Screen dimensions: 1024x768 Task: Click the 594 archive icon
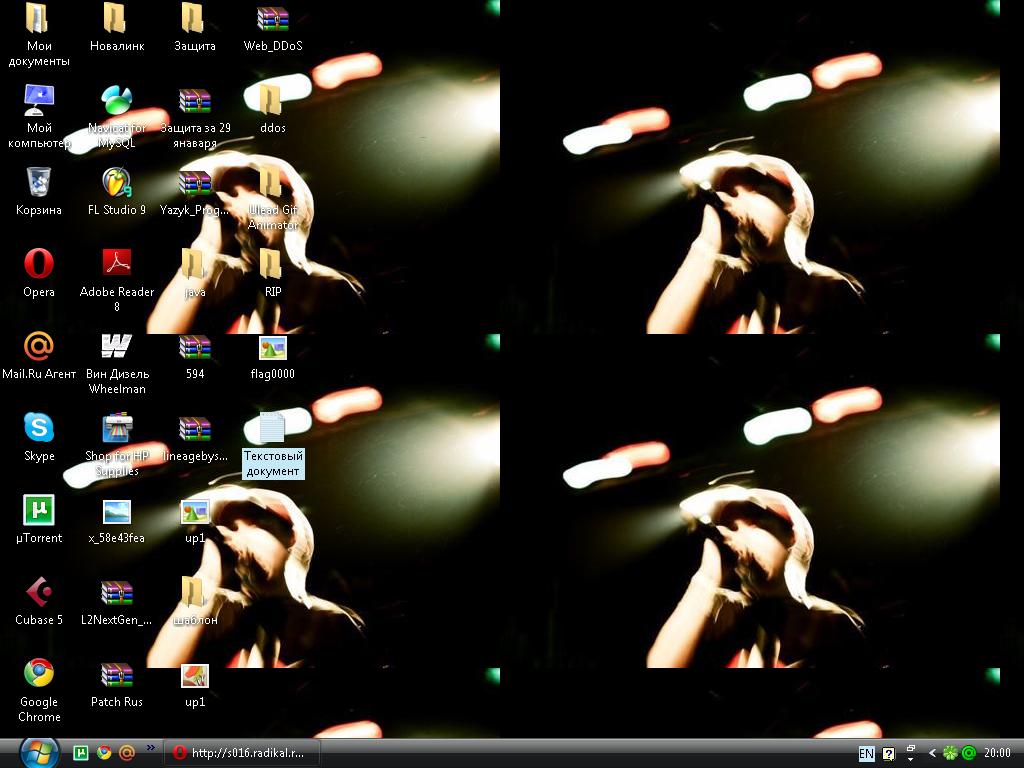coord(195,347)
